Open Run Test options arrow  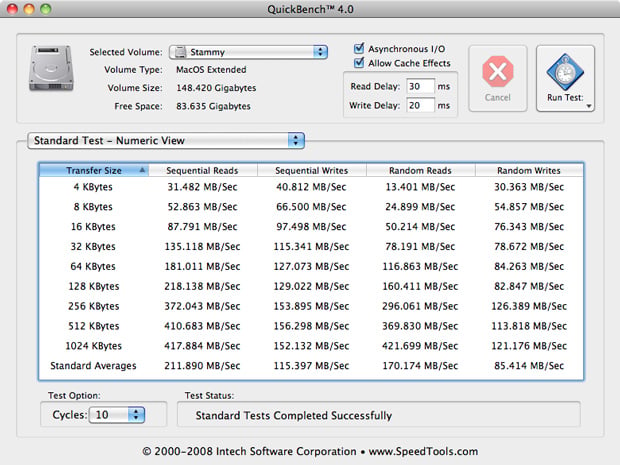coord(589,106)
